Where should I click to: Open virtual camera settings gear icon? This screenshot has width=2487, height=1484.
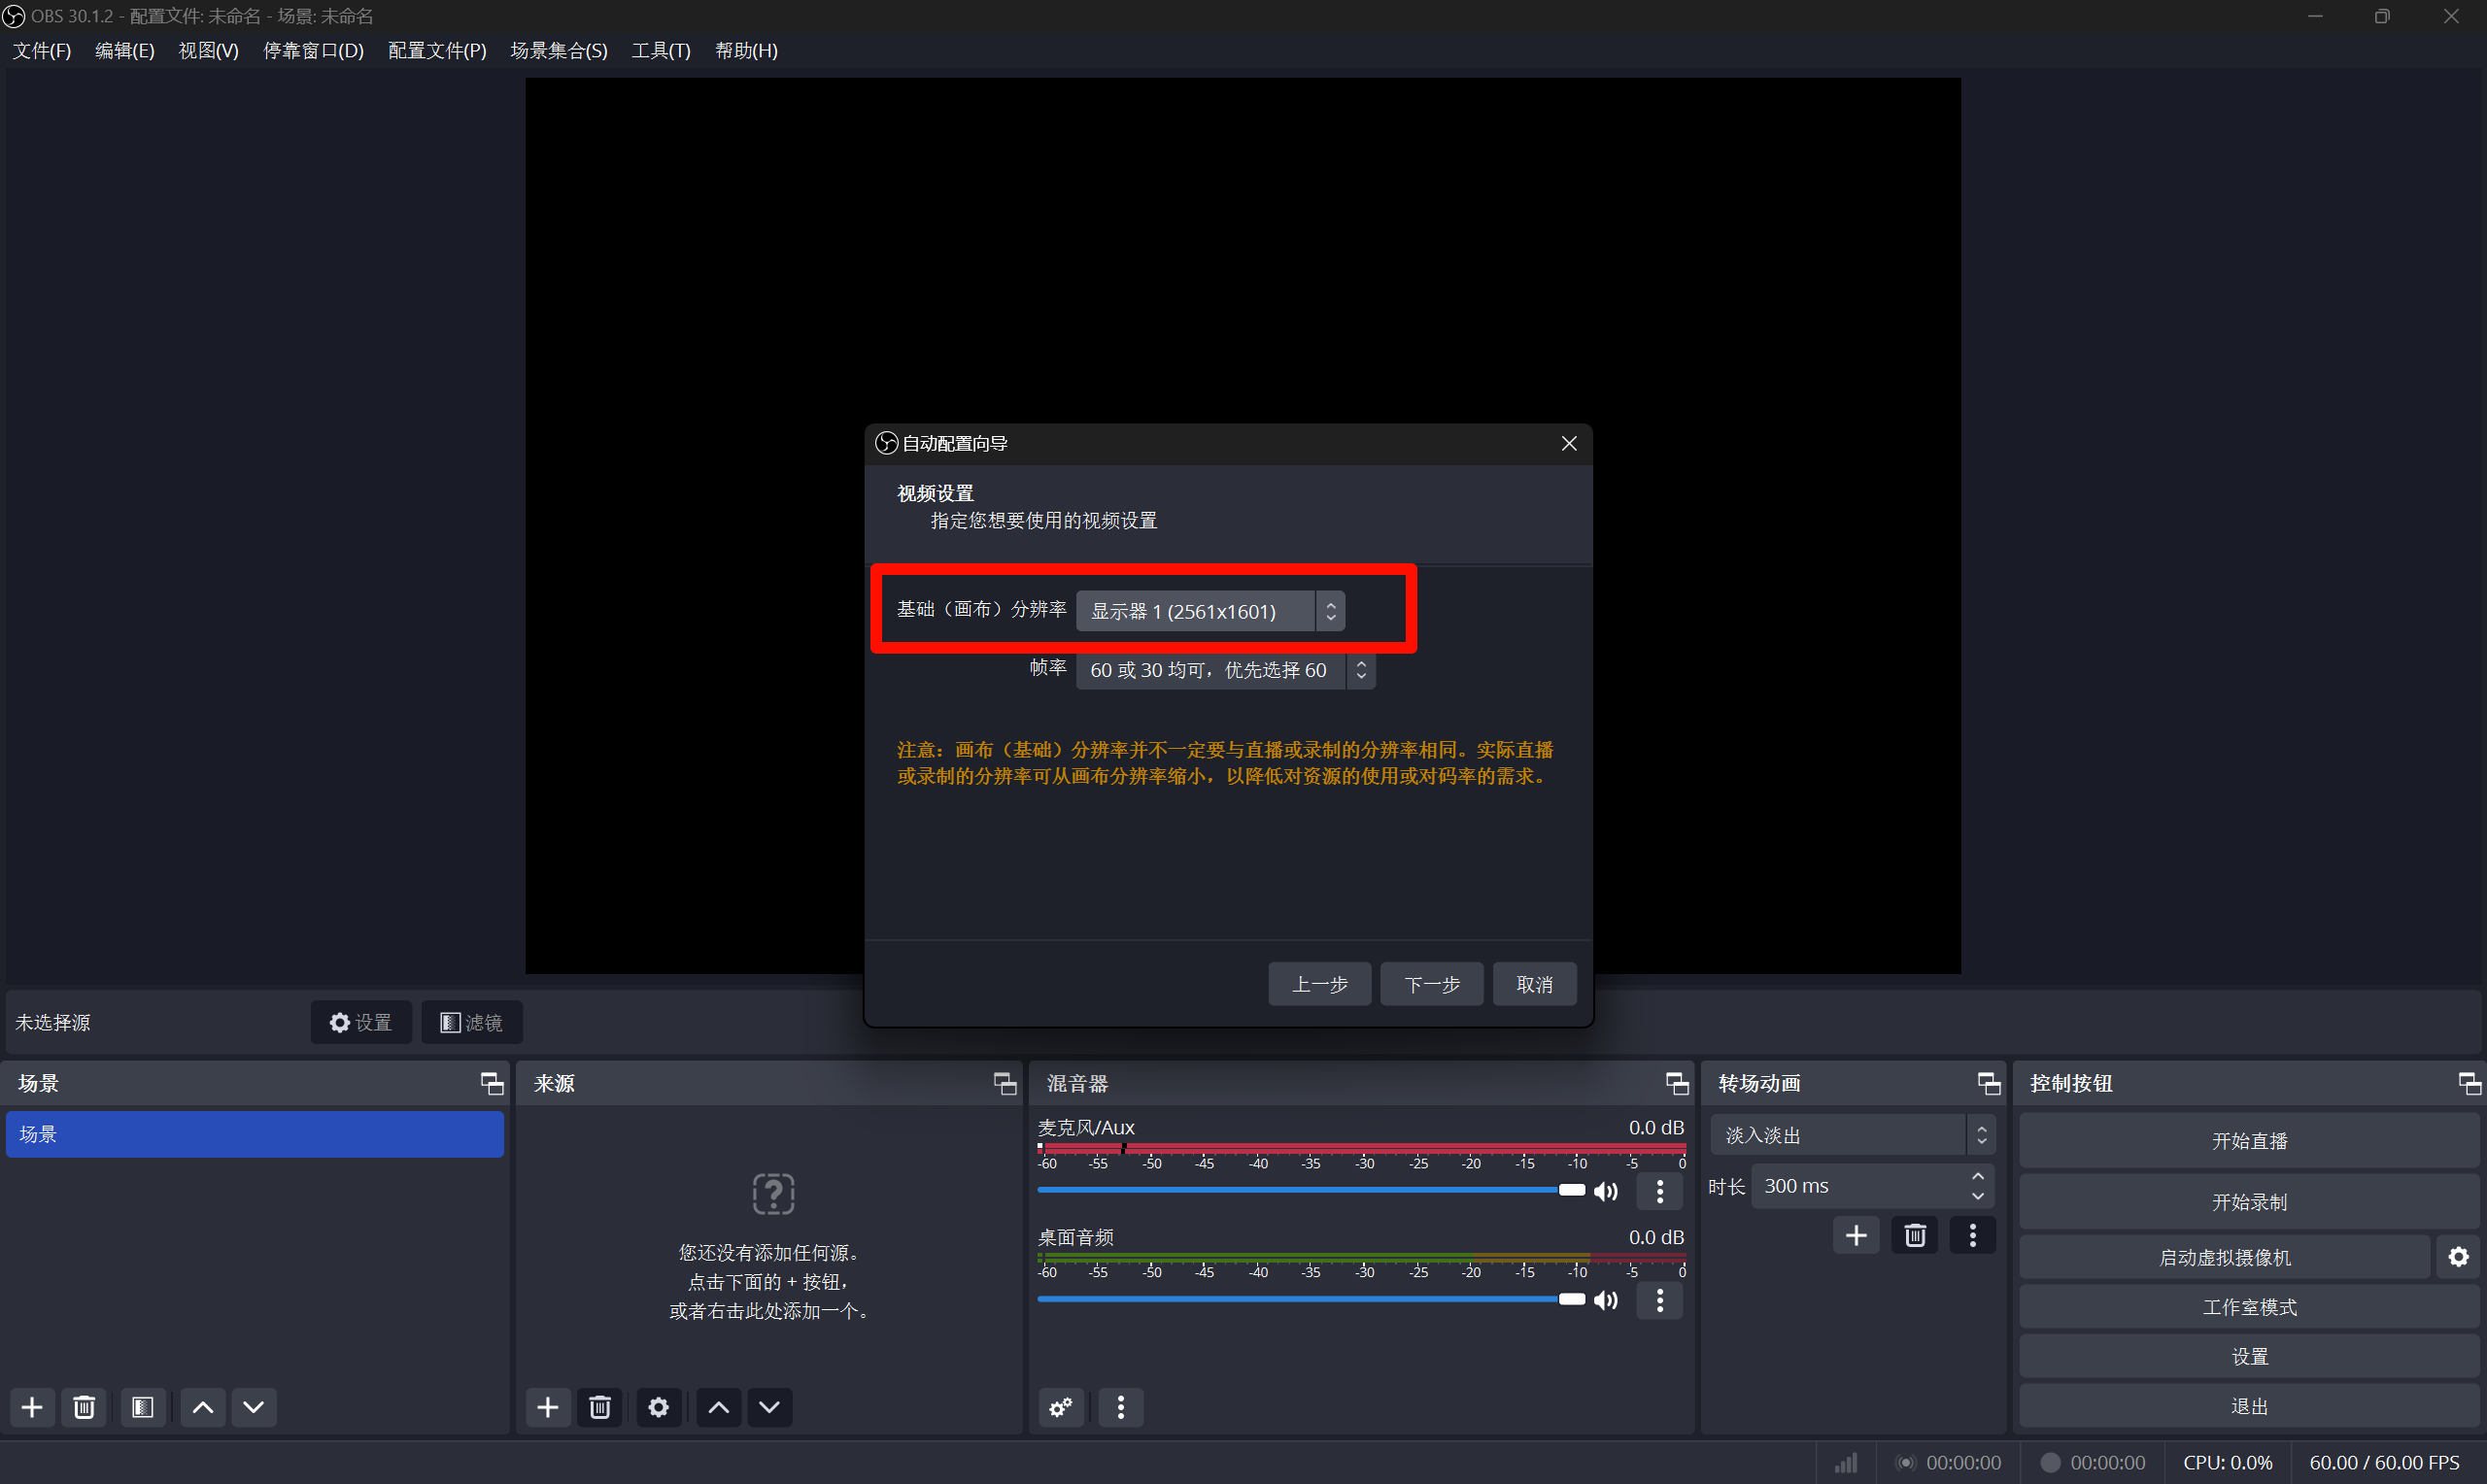click(x=2458, y=1257)
